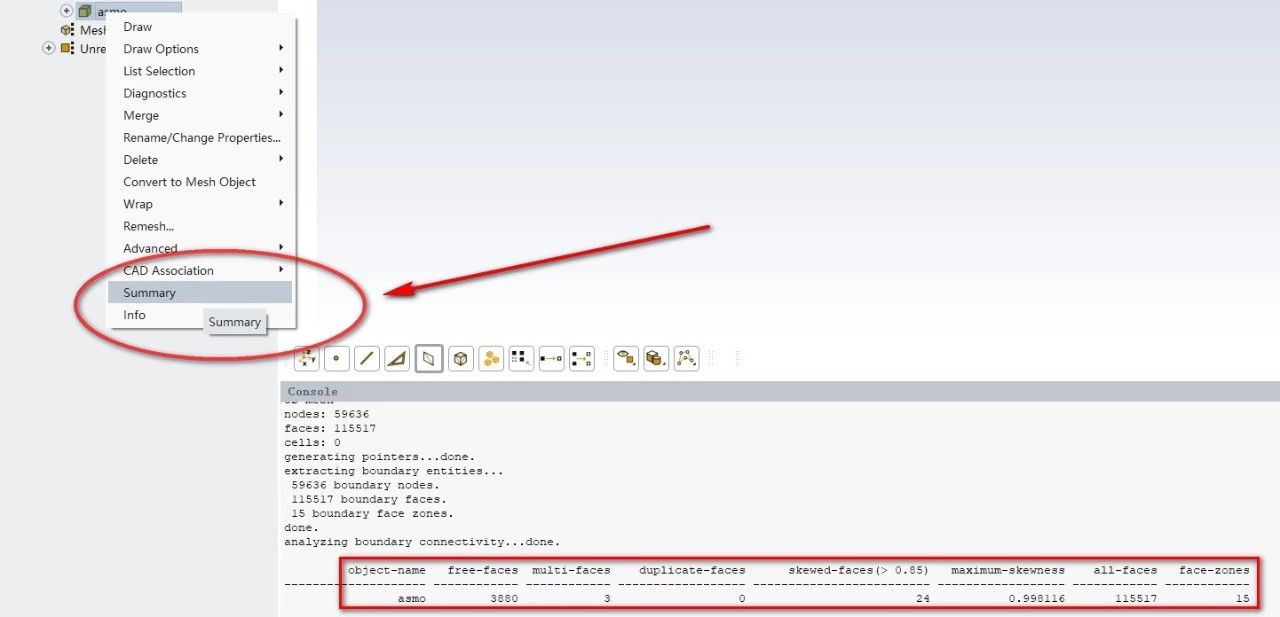Click the asmo object-name cell
Viewport: 1280px width, 617px height.
(412, 598)
